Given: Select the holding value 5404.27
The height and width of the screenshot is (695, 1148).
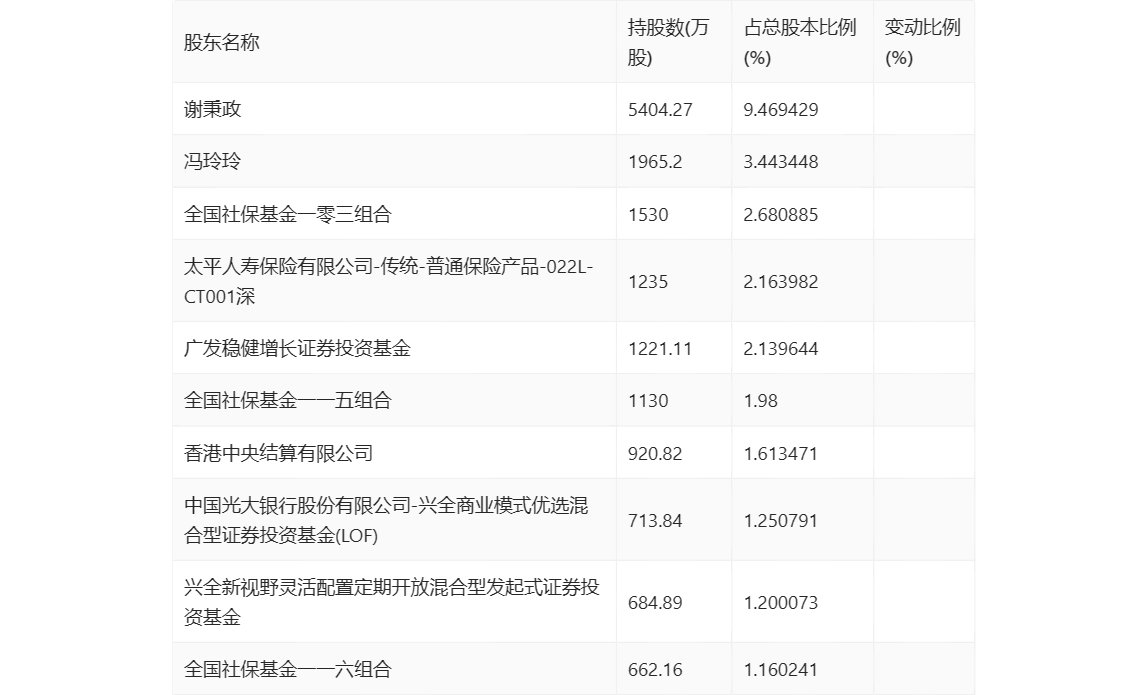Looking at the screenshot, I should click(660, 110).
